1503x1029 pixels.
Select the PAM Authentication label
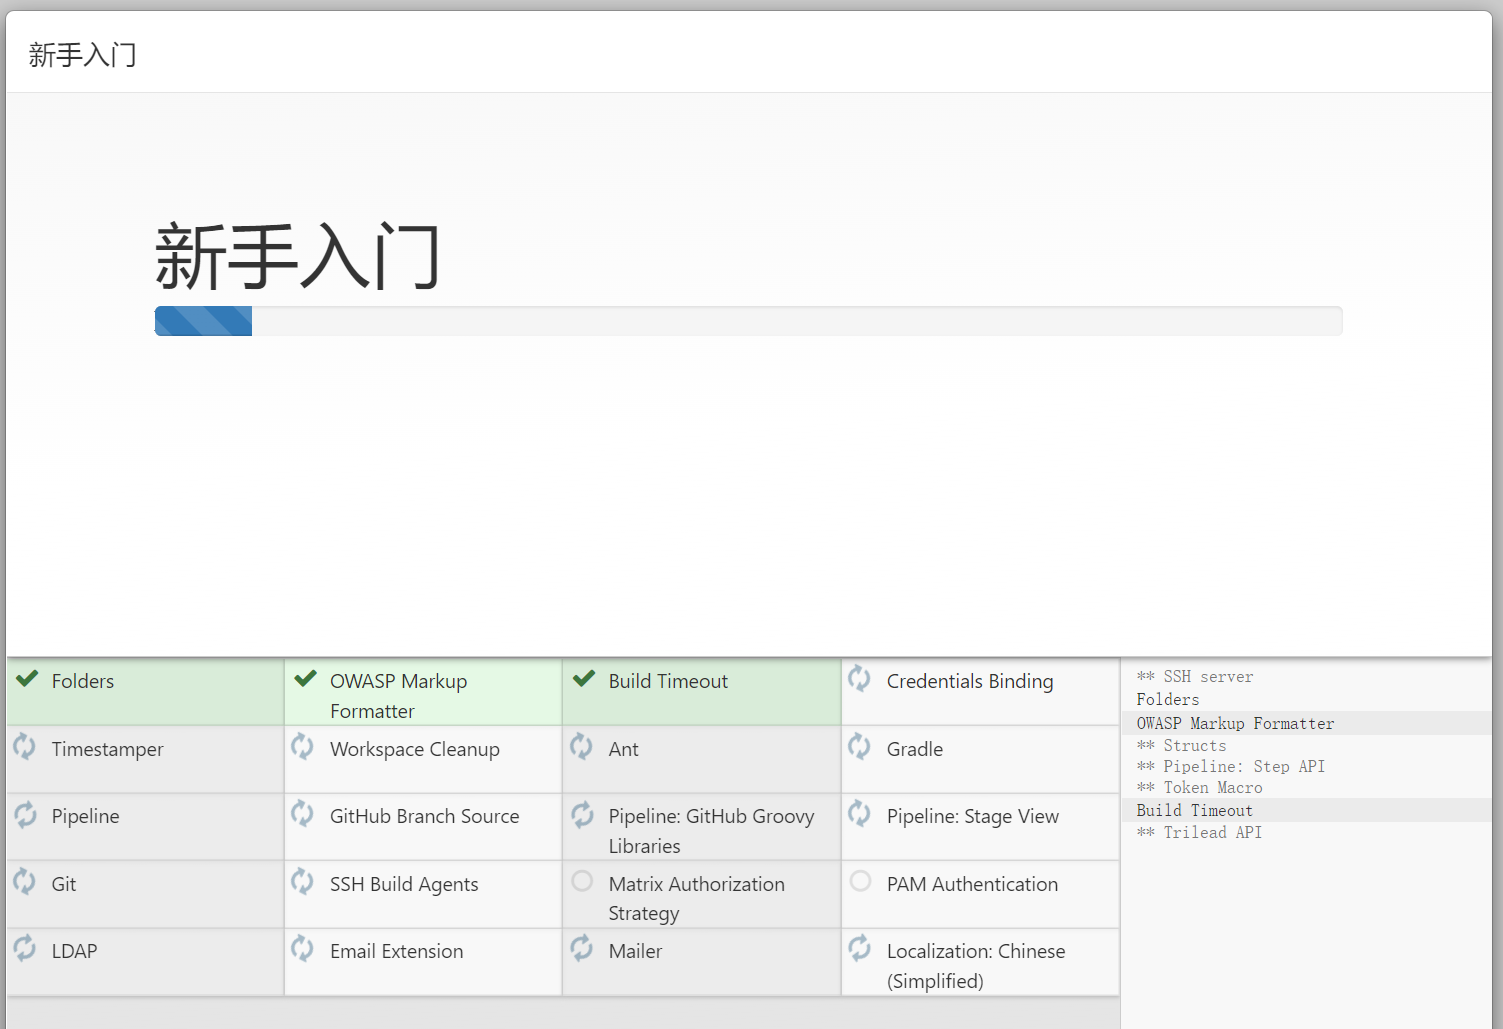point(972,884)
